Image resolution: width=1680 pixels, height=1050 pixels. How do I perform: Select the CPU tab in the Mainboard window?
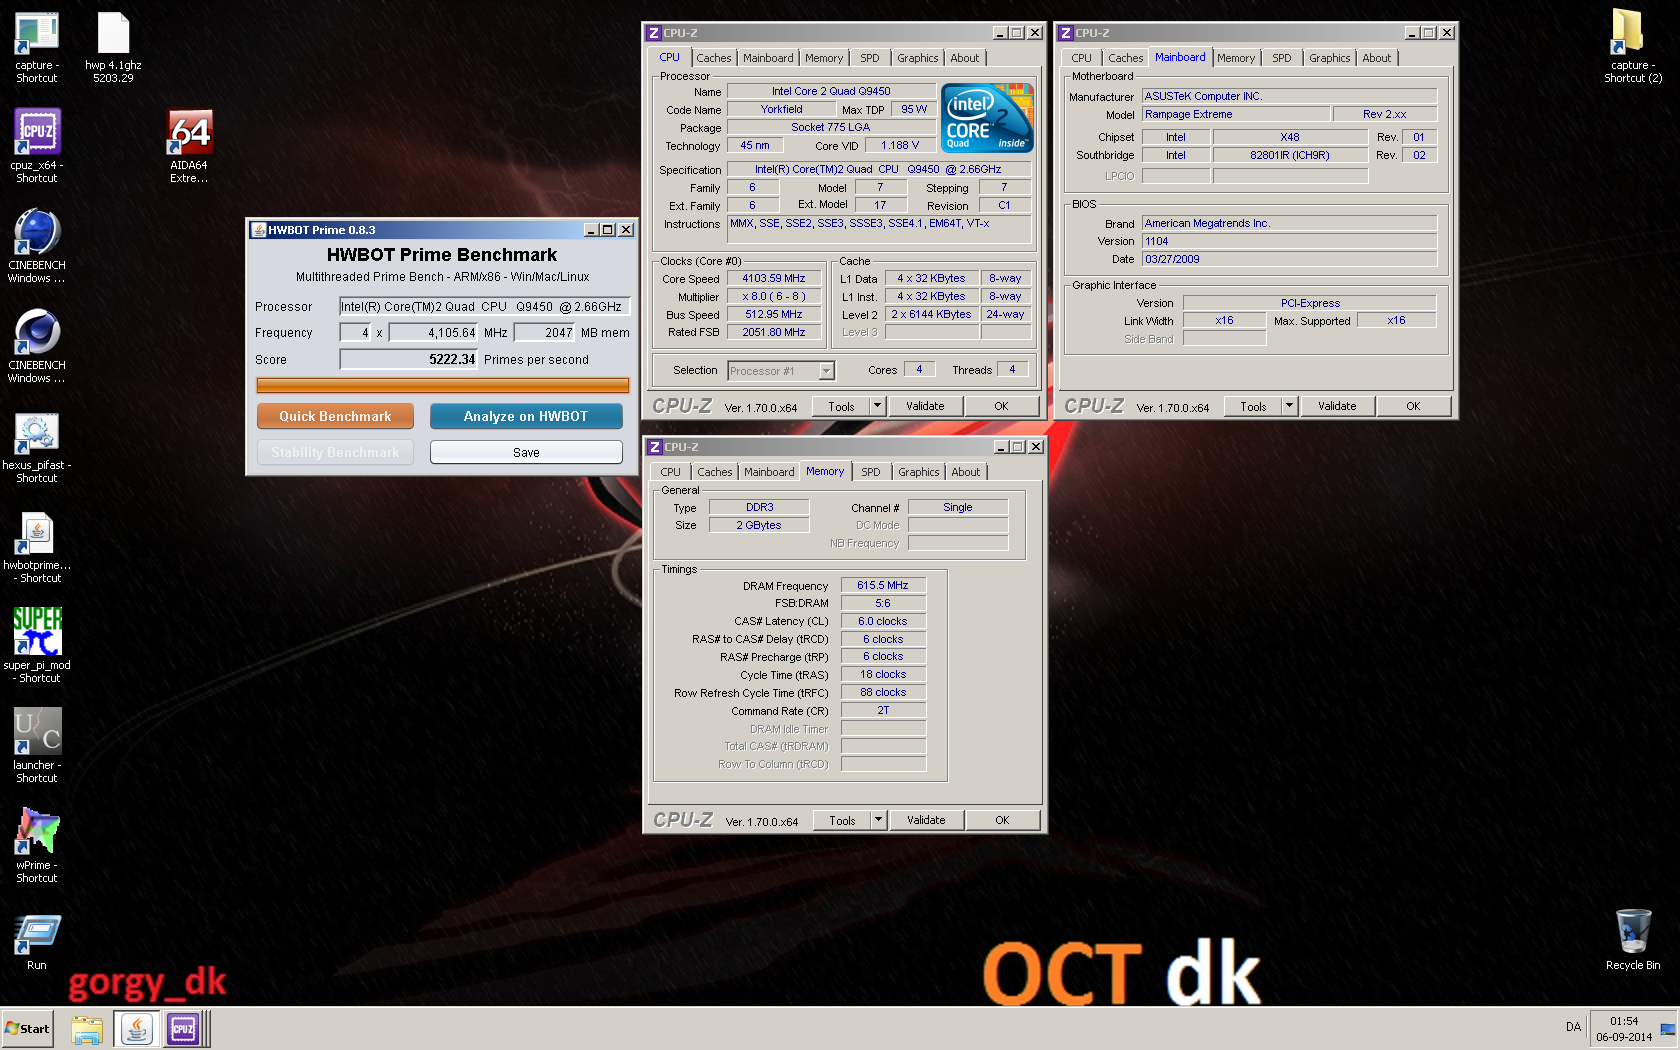pos(1081,58)
